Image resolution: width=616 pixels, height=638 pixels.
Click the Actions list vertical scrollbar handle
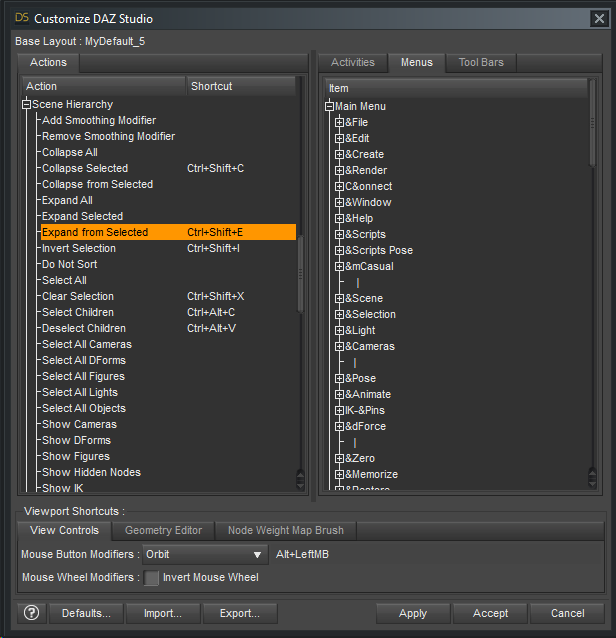point(301,274)
